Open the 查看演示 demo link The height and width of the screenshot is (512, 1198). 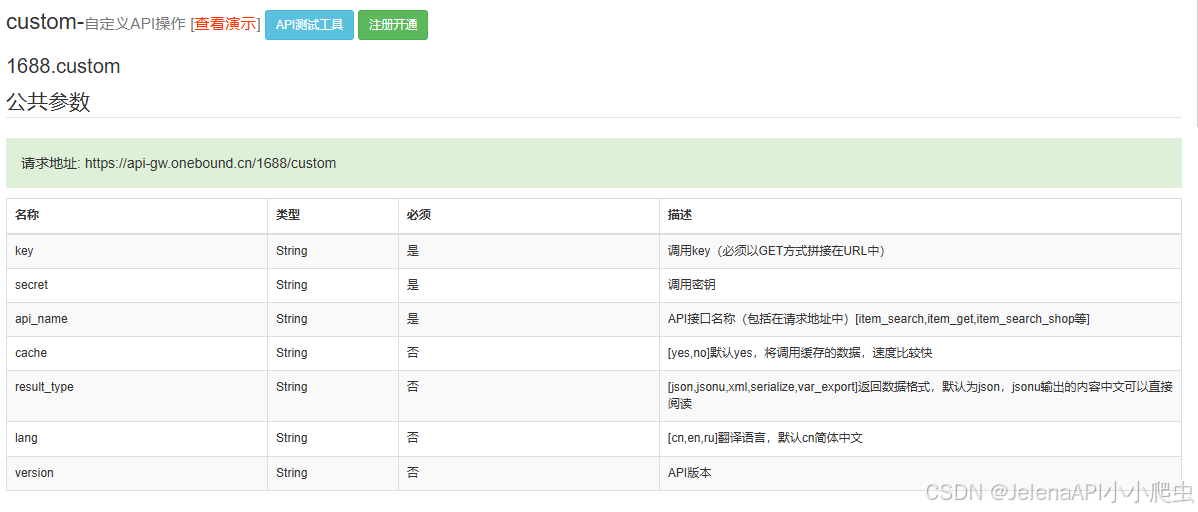225,24
